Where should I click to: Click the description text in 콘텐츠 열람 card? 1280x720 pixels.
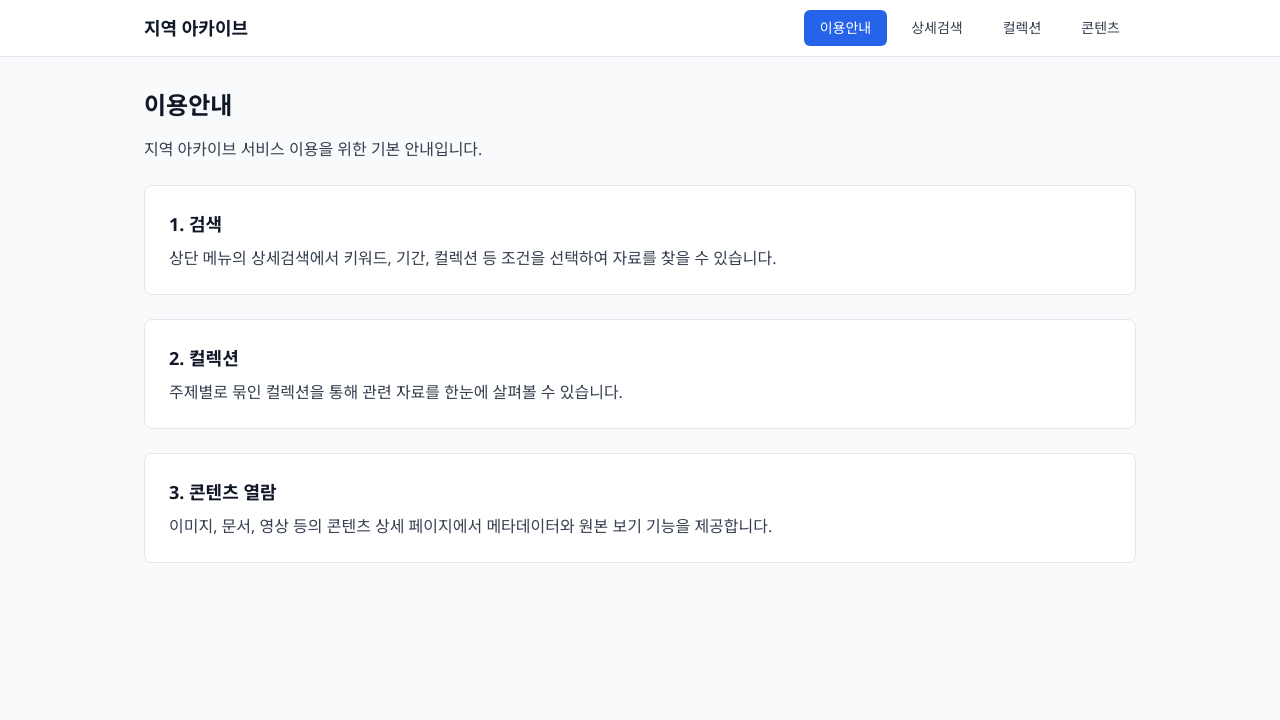470,526
